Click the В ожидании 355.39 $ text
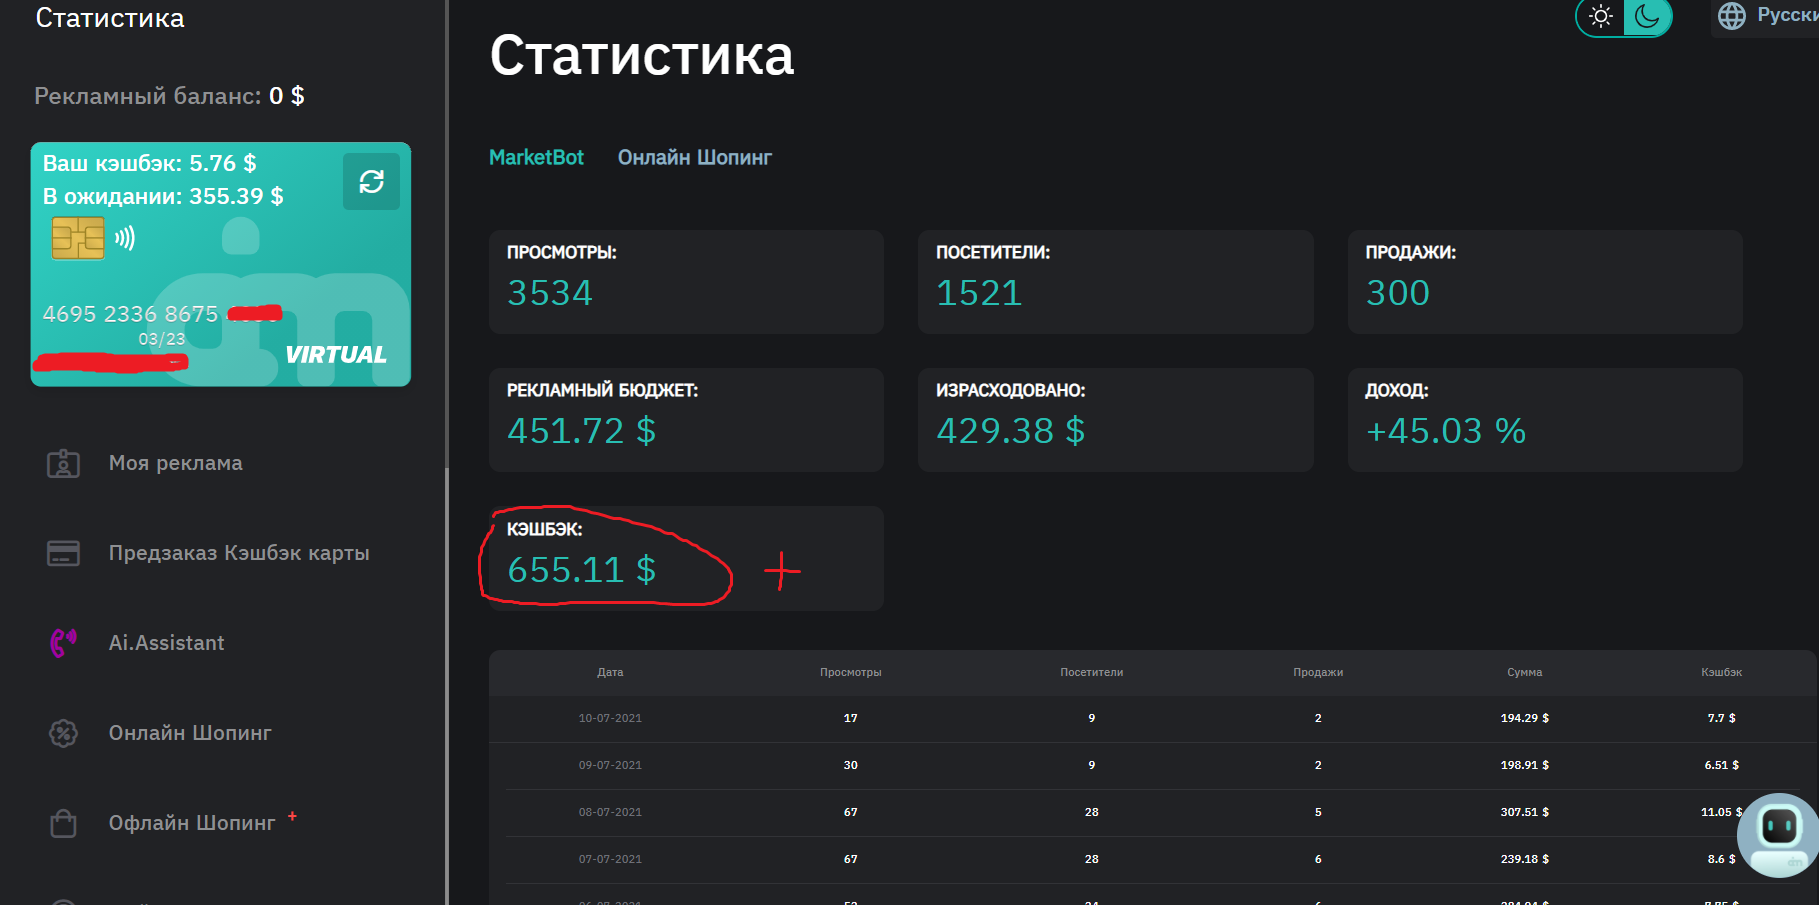Image resolution: width=1819 pixels, height=905 pixels. click(163, 196)
